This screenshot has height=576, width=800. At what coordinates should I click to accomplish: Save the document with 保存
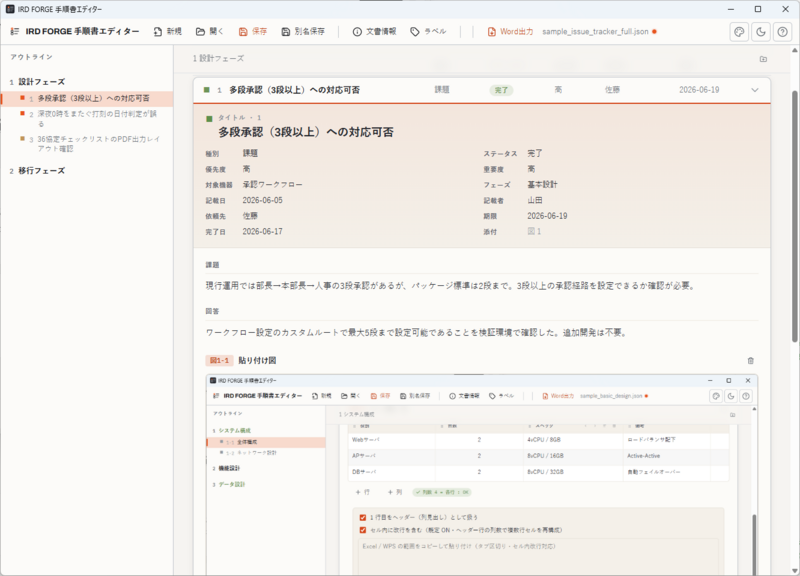[253, 31]
